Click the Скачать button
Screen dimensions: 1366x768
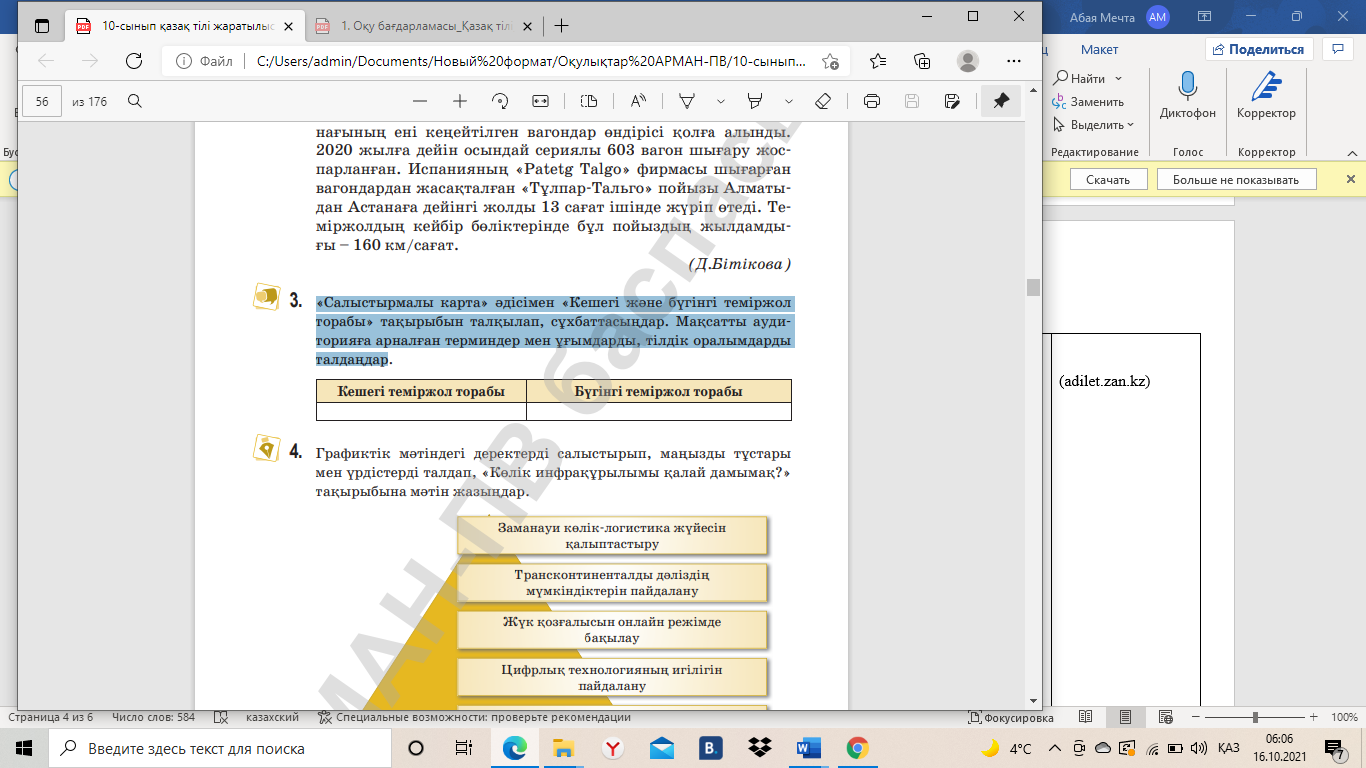1107,179
